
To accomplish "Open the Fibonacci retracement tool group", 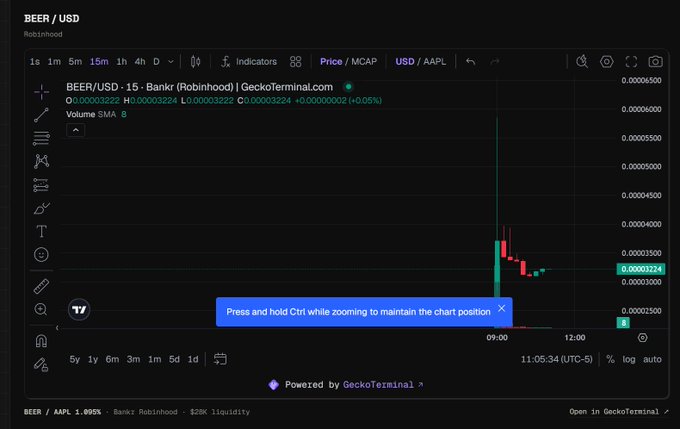I will [x=42, y=138].
